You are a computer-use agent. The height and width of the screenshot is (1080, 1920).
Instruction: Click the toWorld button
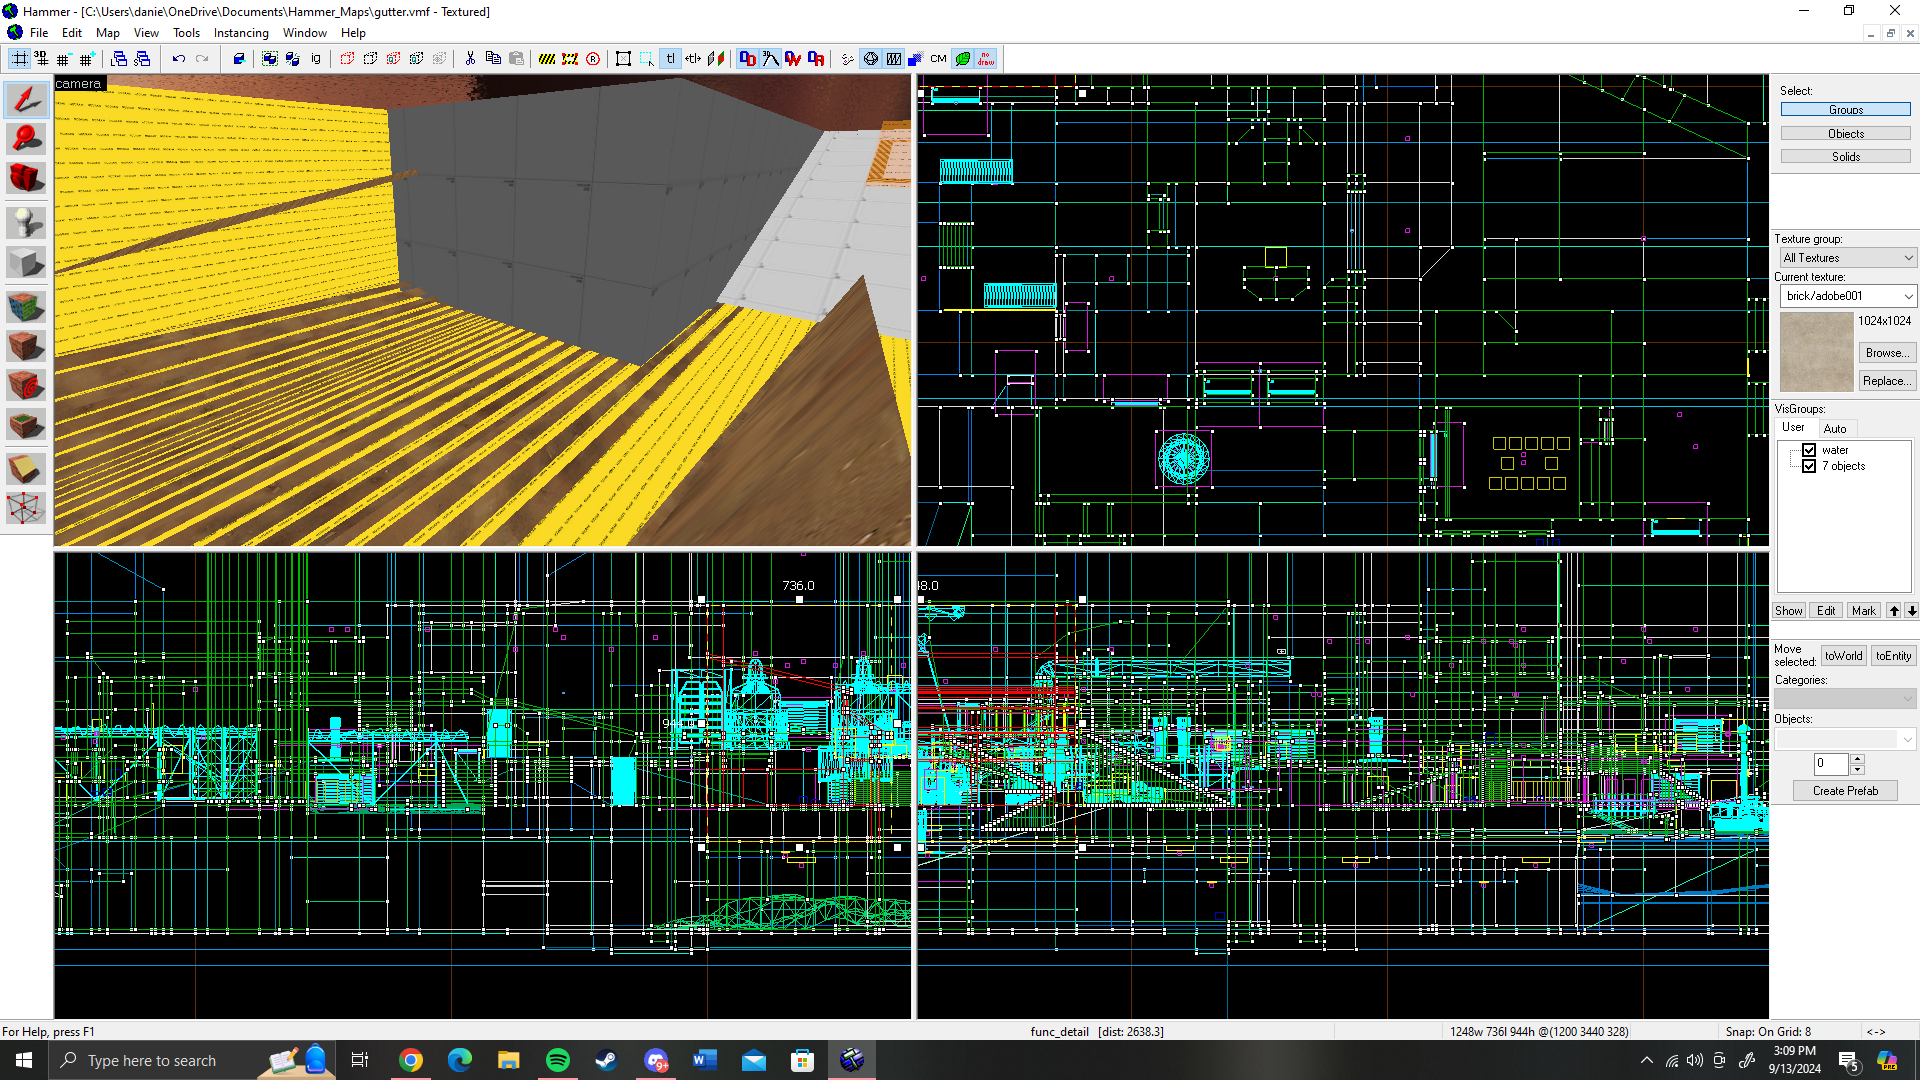point(1843,656)
